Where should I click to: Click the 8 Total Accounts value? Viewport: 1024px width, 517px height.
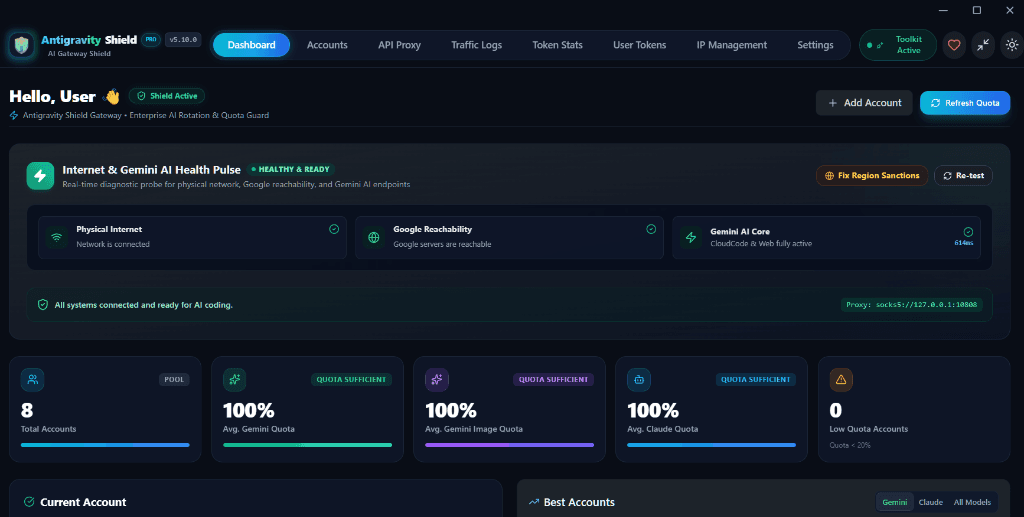tap(27, 411)
